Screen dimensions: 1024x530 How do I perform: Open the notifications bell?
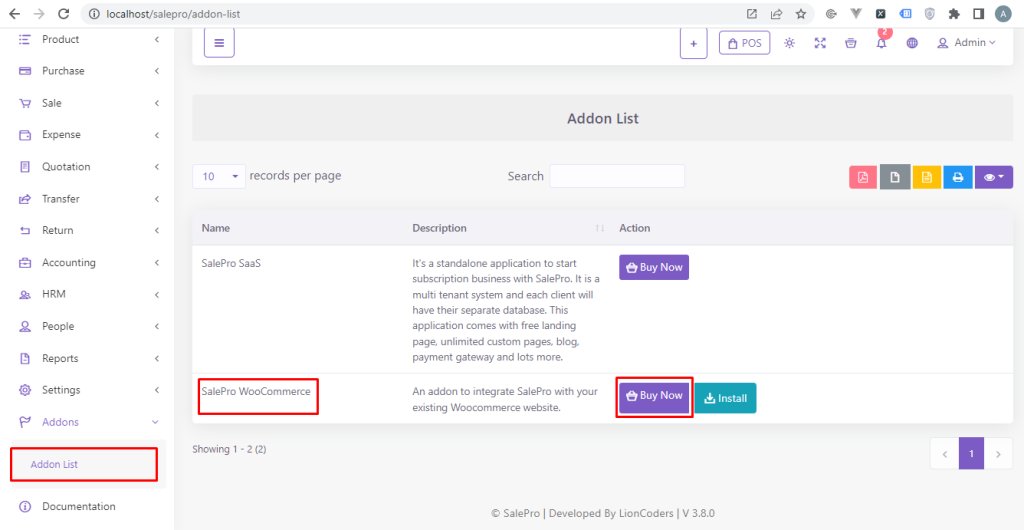tap(881, 43)
